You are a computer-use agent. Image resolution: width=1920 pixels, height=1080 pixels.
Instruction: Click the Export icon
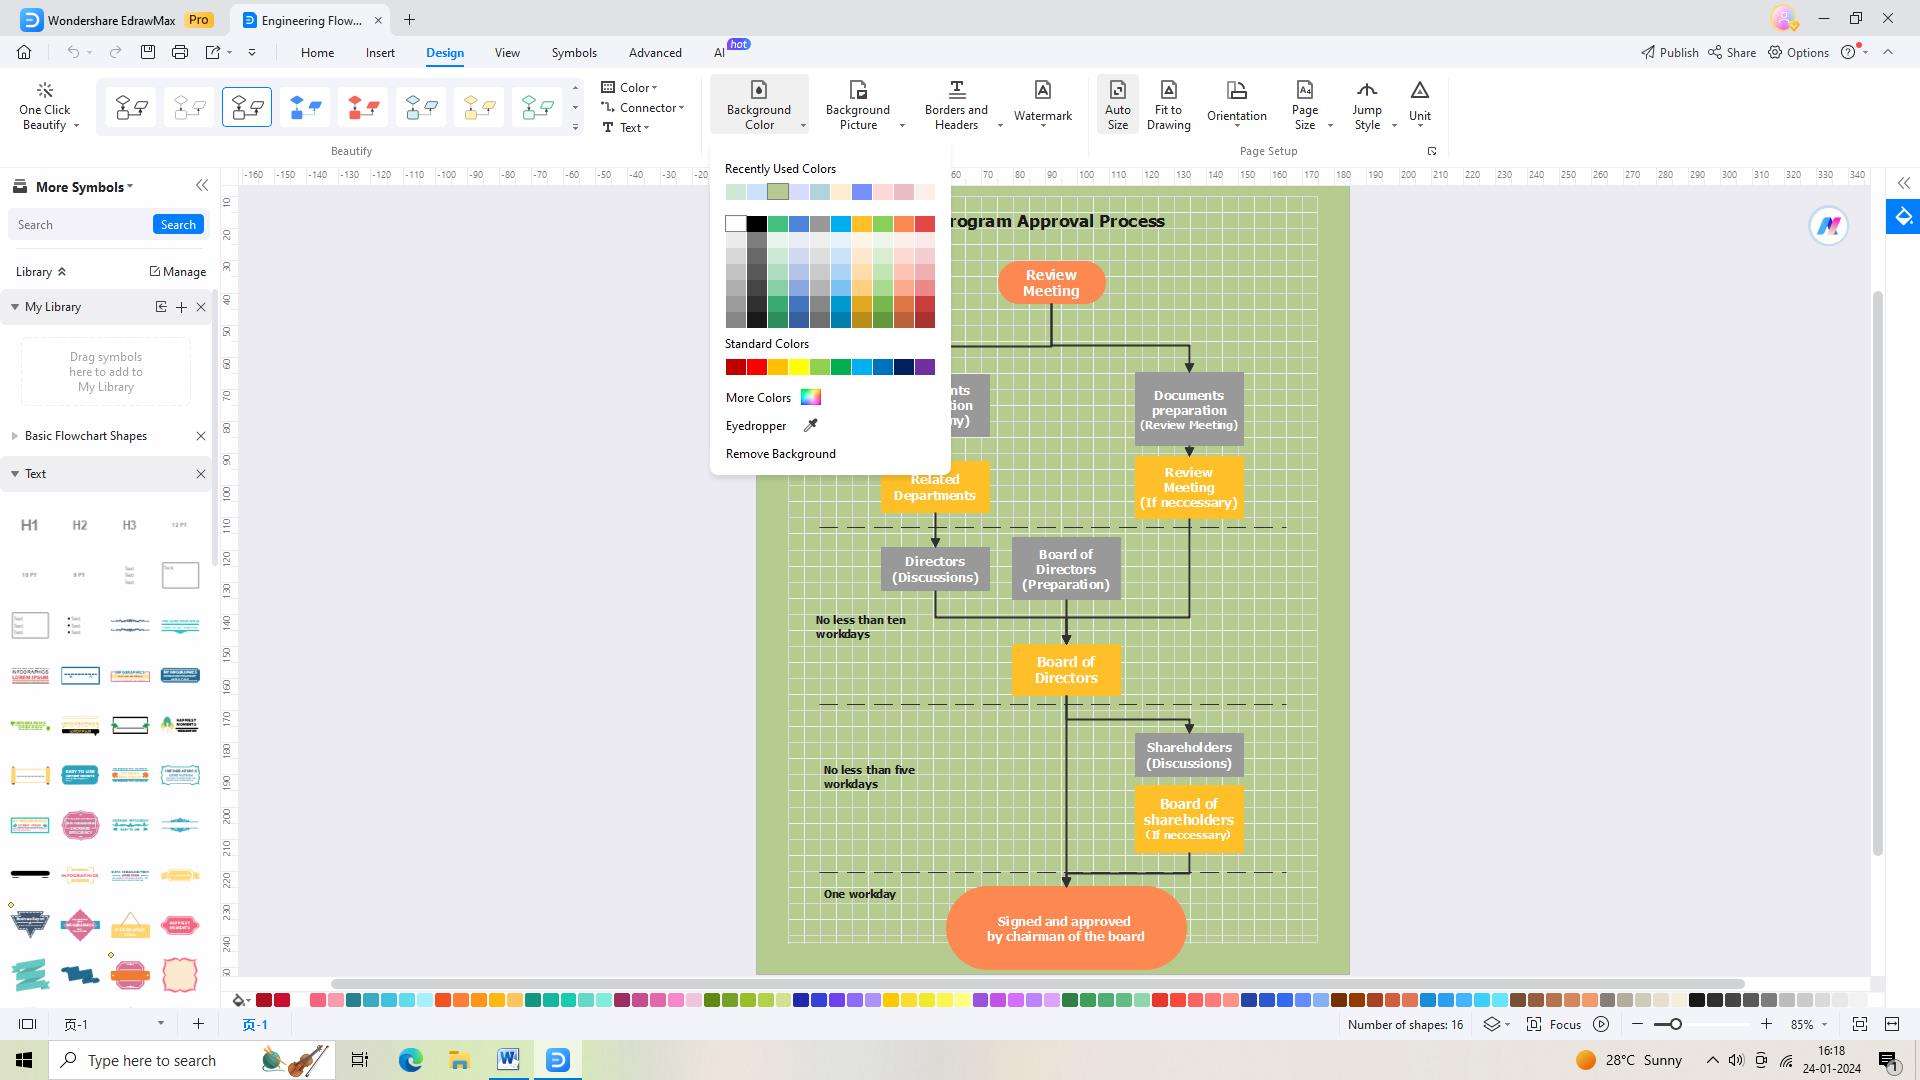tap(213, 52)
